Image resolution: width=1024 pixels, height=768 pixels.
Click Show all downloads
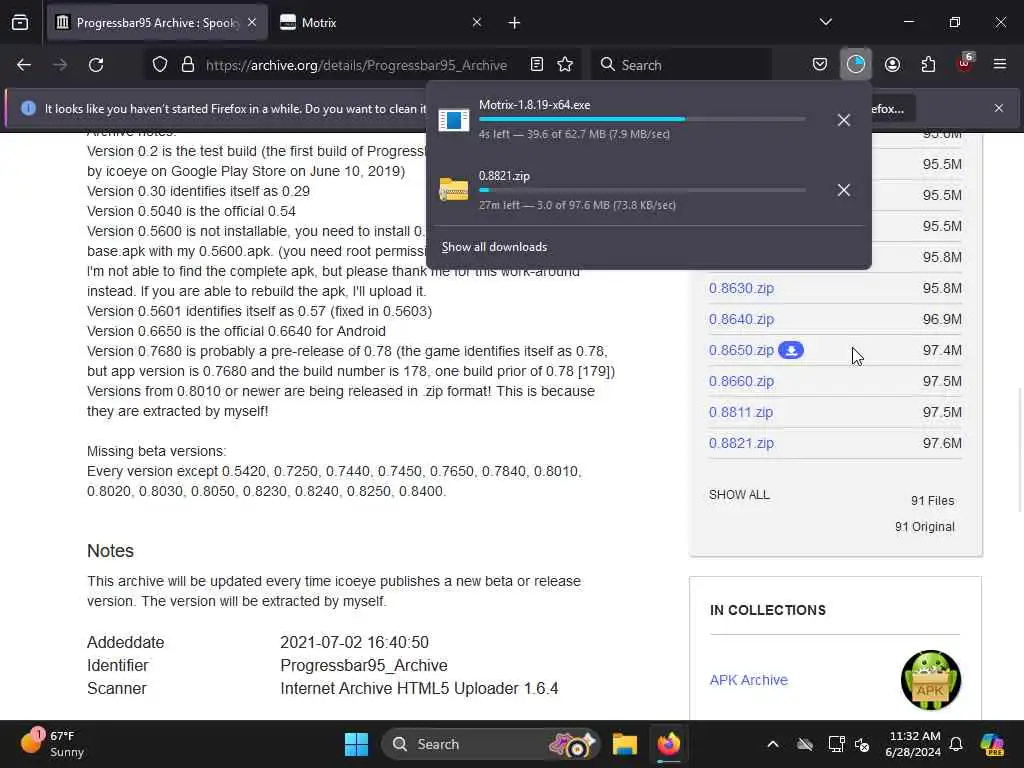[x=494, y=247]
